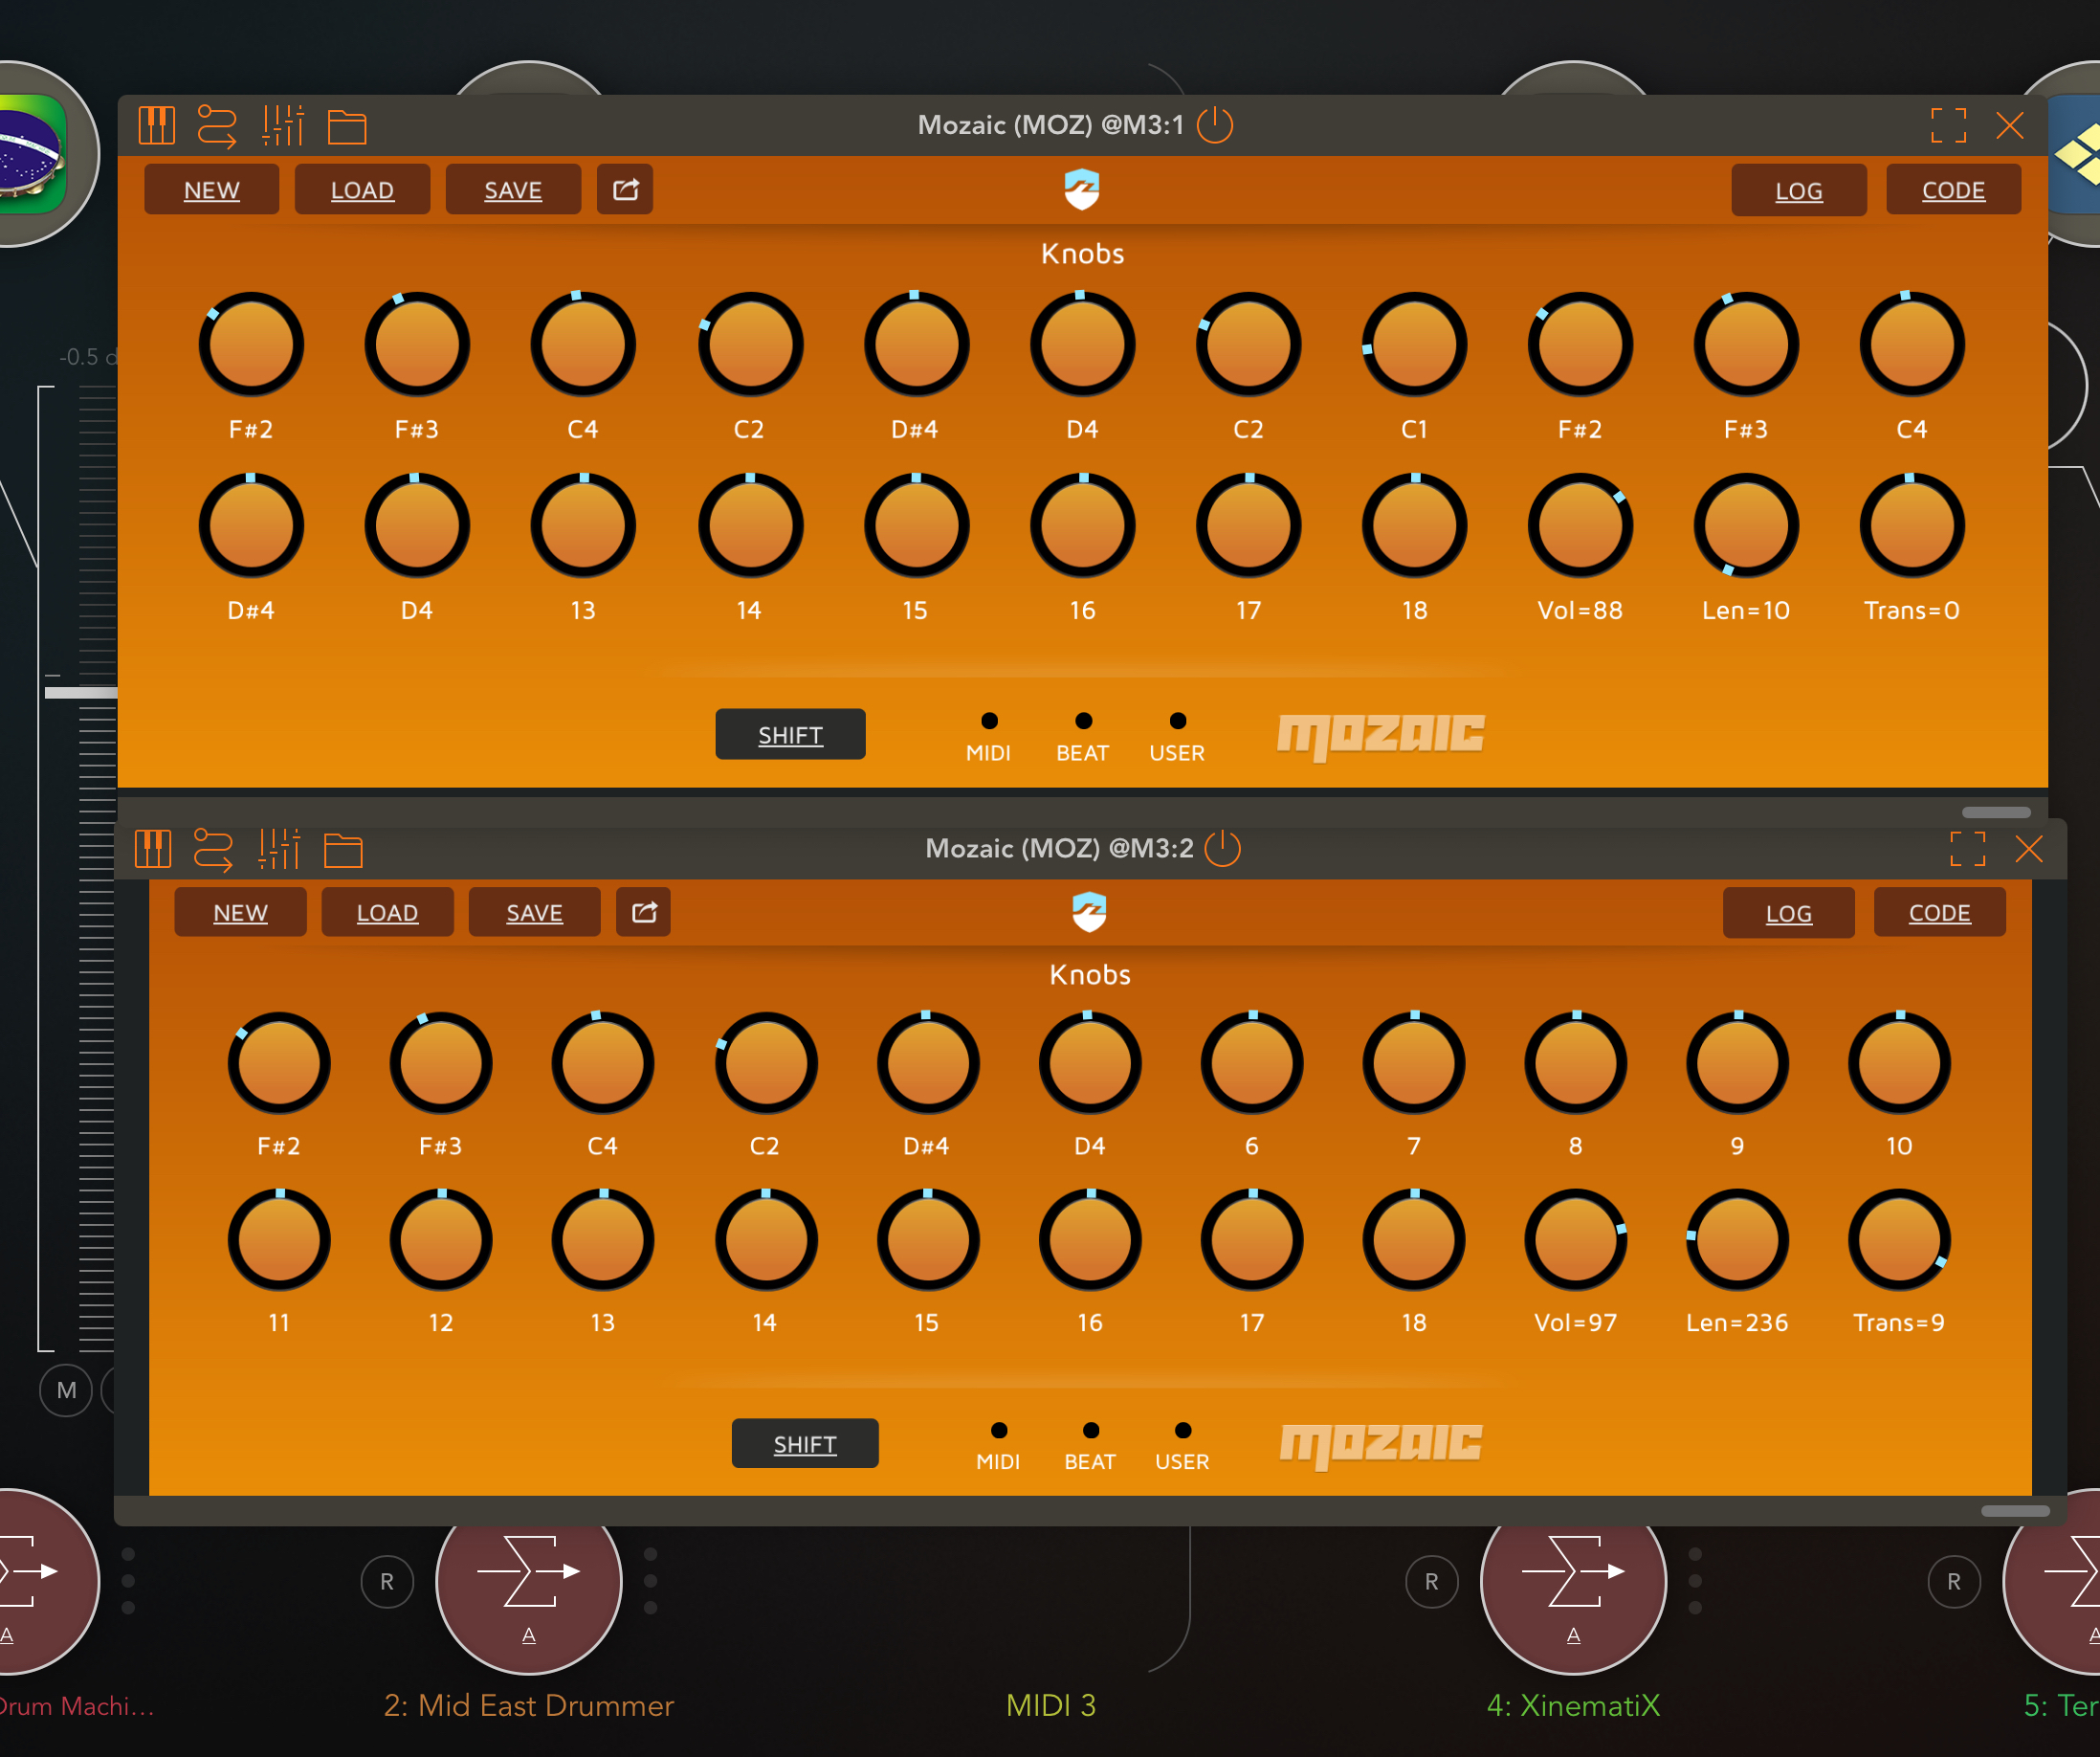This screenshot has width=2100, height=1757.
Task: Click the Vol=88 knob
Action: pos(1580,526)
